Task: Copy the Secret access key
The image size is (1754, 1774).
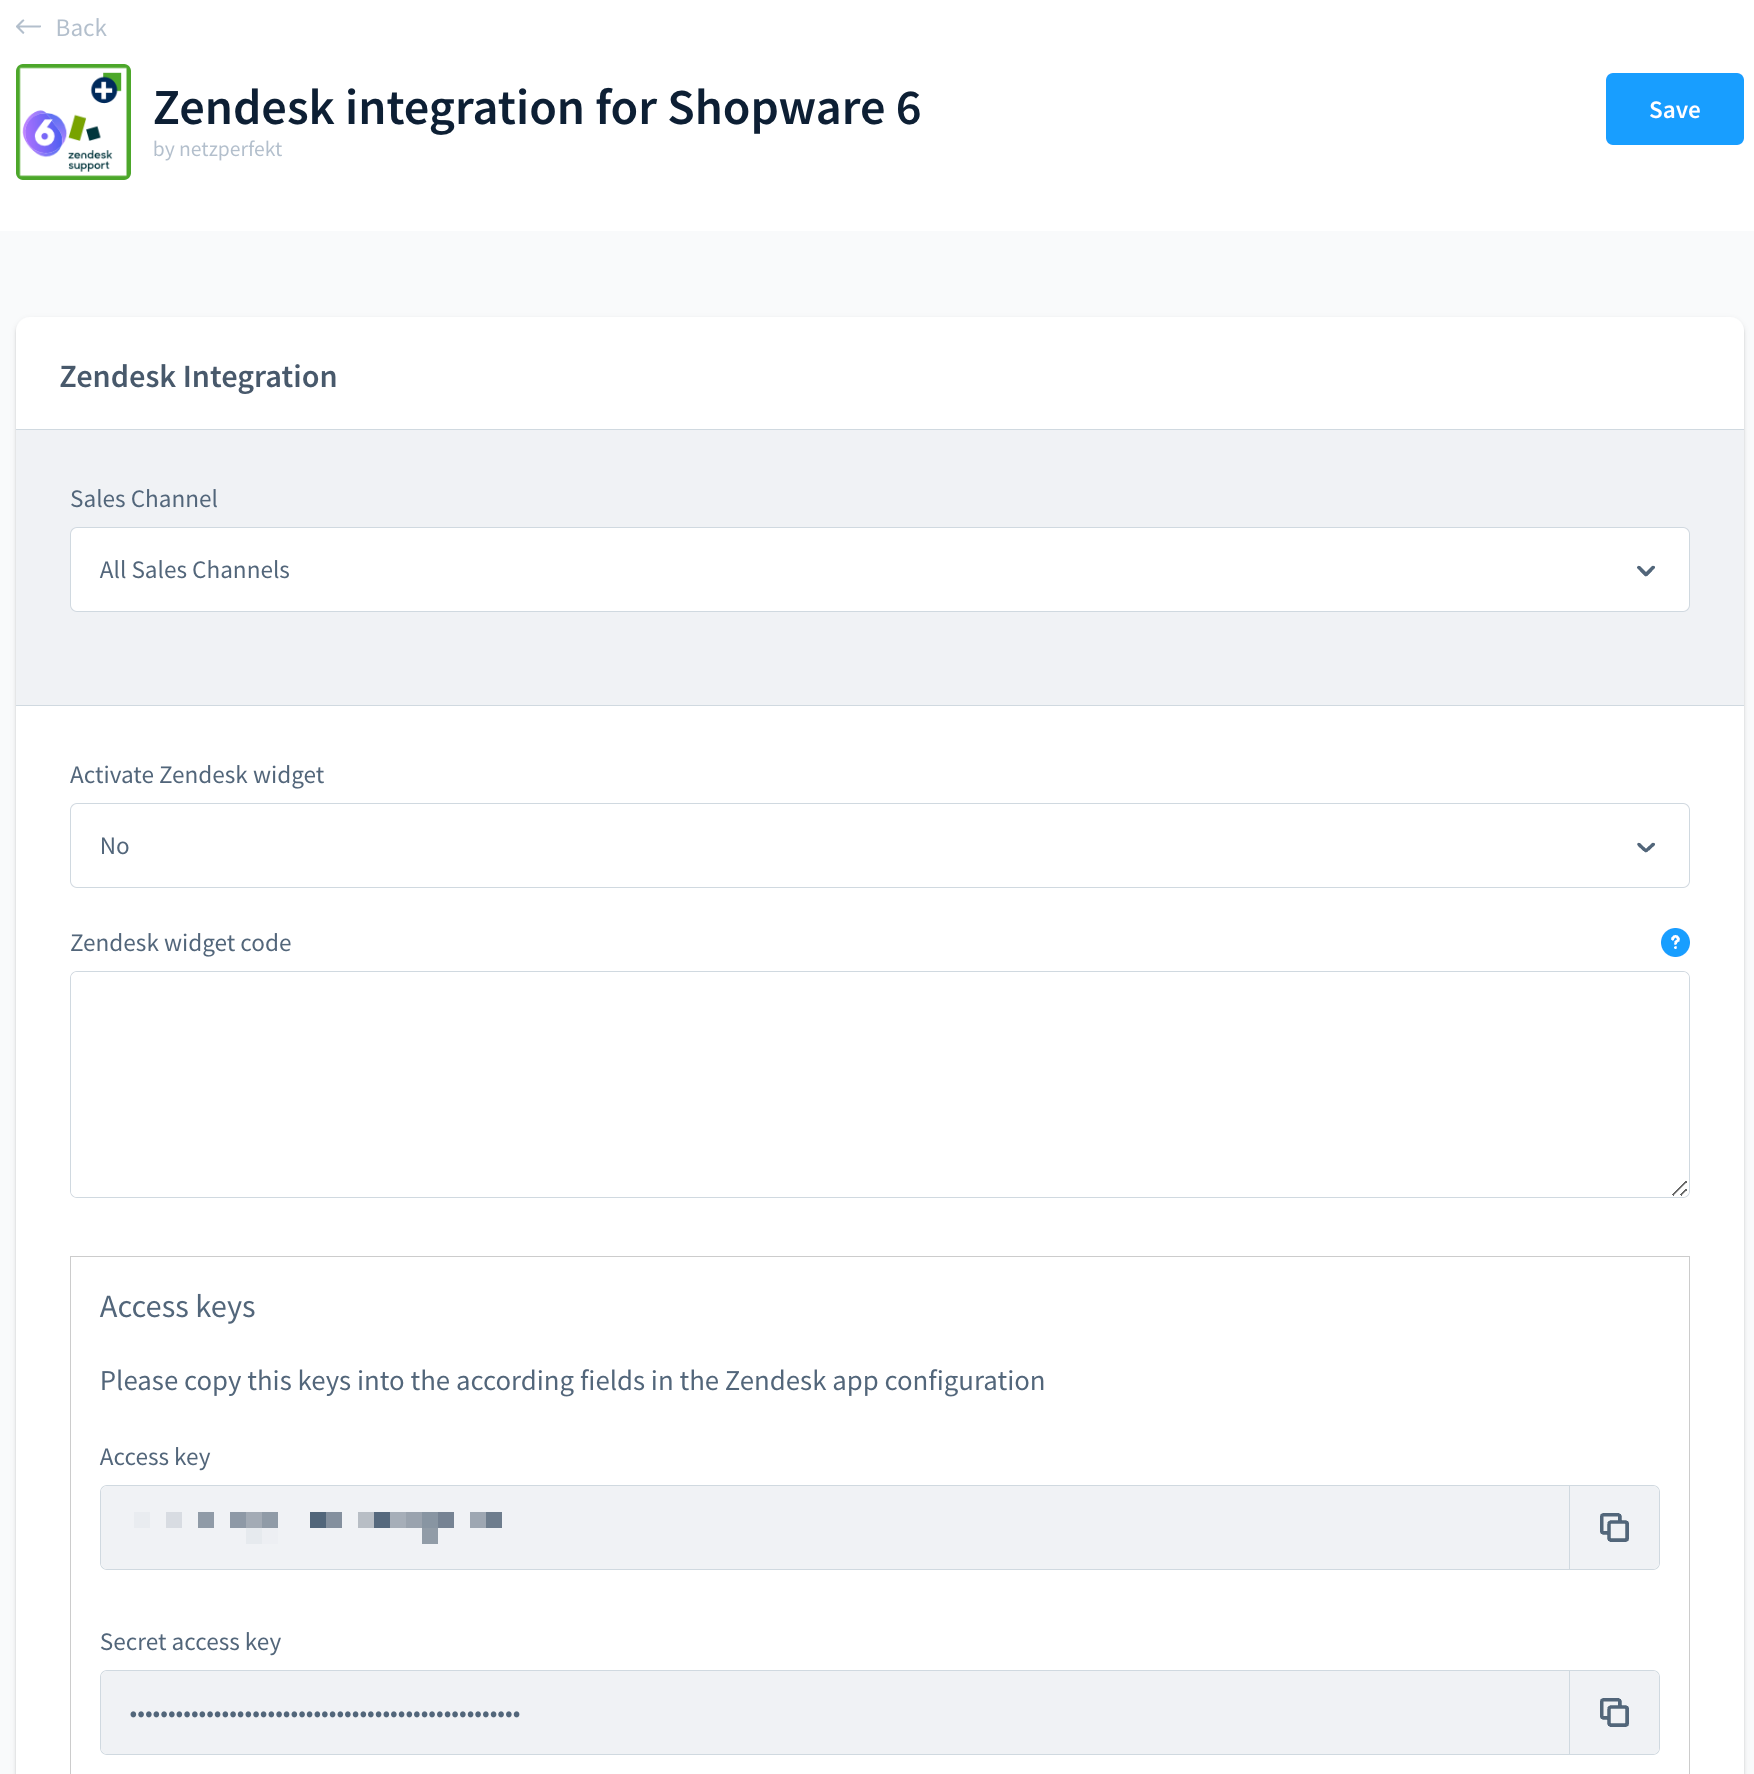Action: tap(1614, 1712)
